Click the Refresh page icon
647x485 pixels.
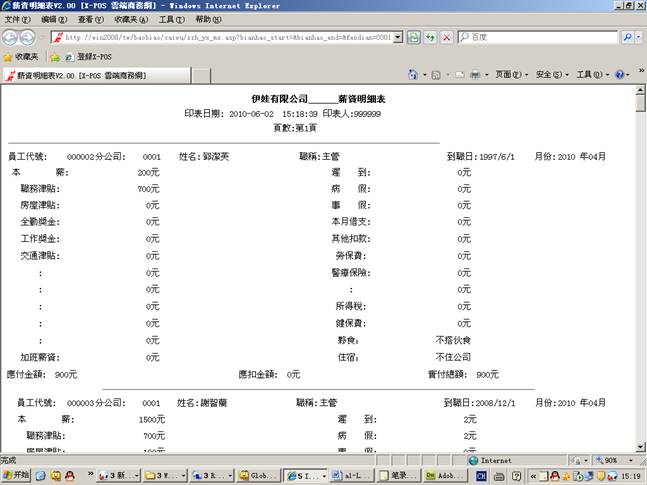(x=430, y=37)
